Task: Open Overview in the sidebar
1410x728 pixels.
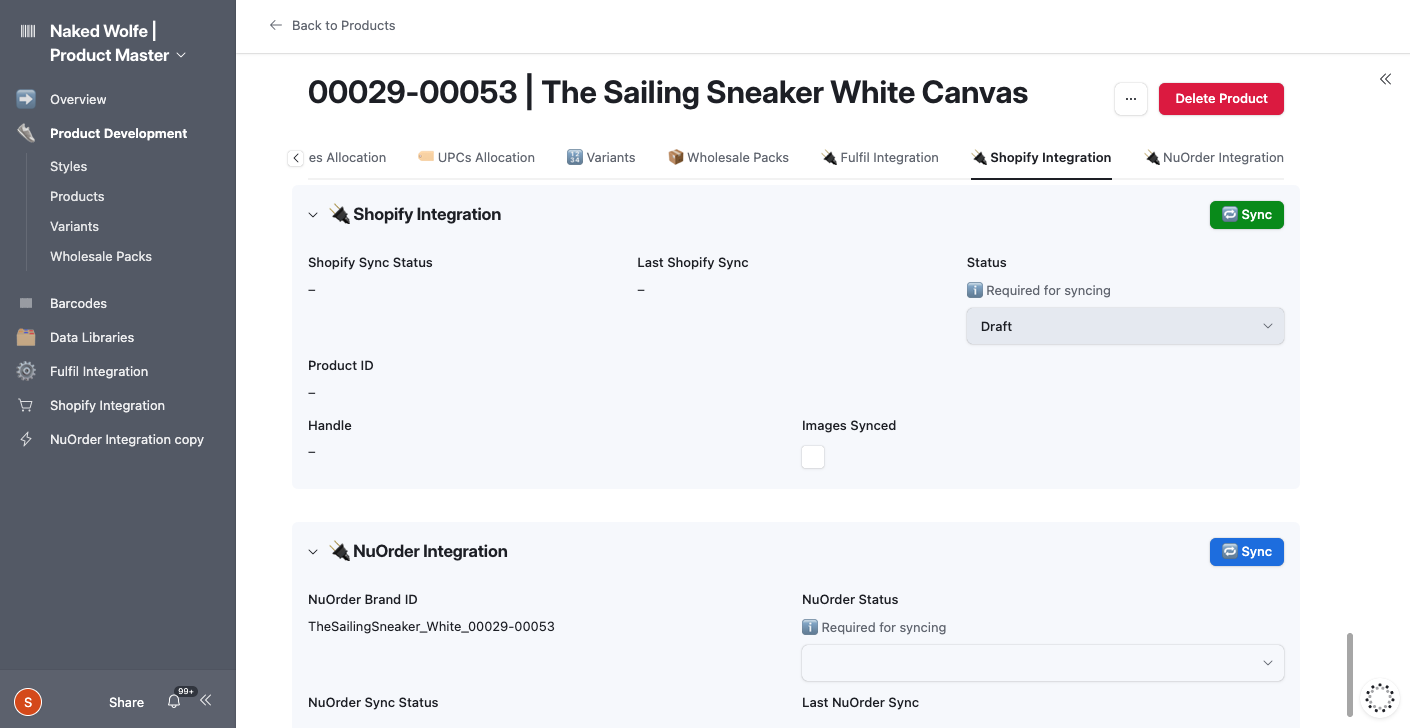Action: [x=78, y=99]
